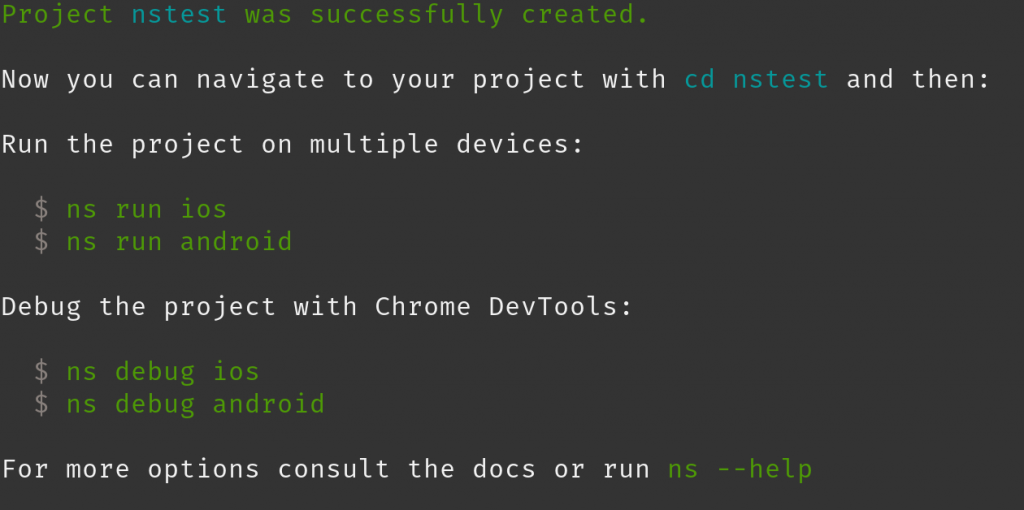The image size is (1024, 510).
Task: Click the 'ns debug ios' command text
Action: [x=163, y=372]
